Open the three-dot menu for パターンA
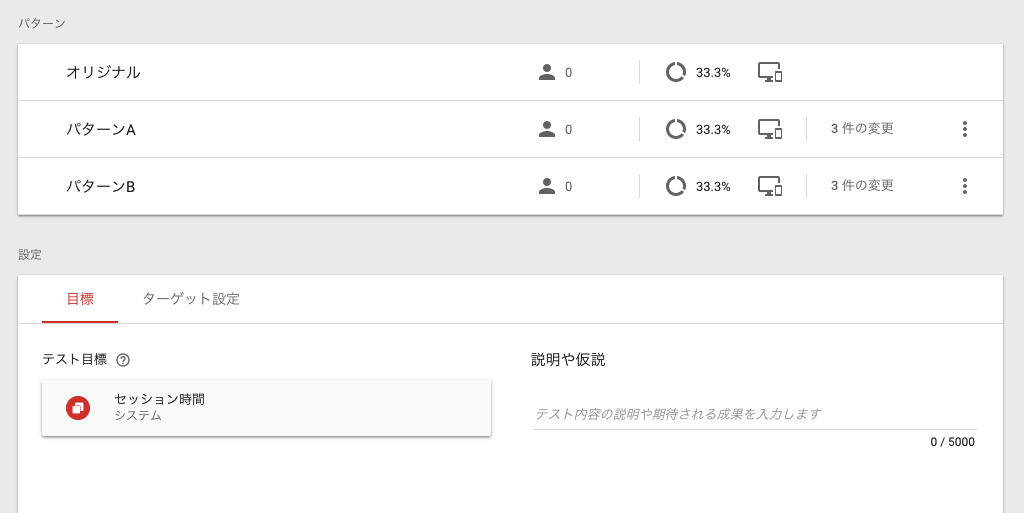The height and width of the screenshot is (513, 1024). 965,129
